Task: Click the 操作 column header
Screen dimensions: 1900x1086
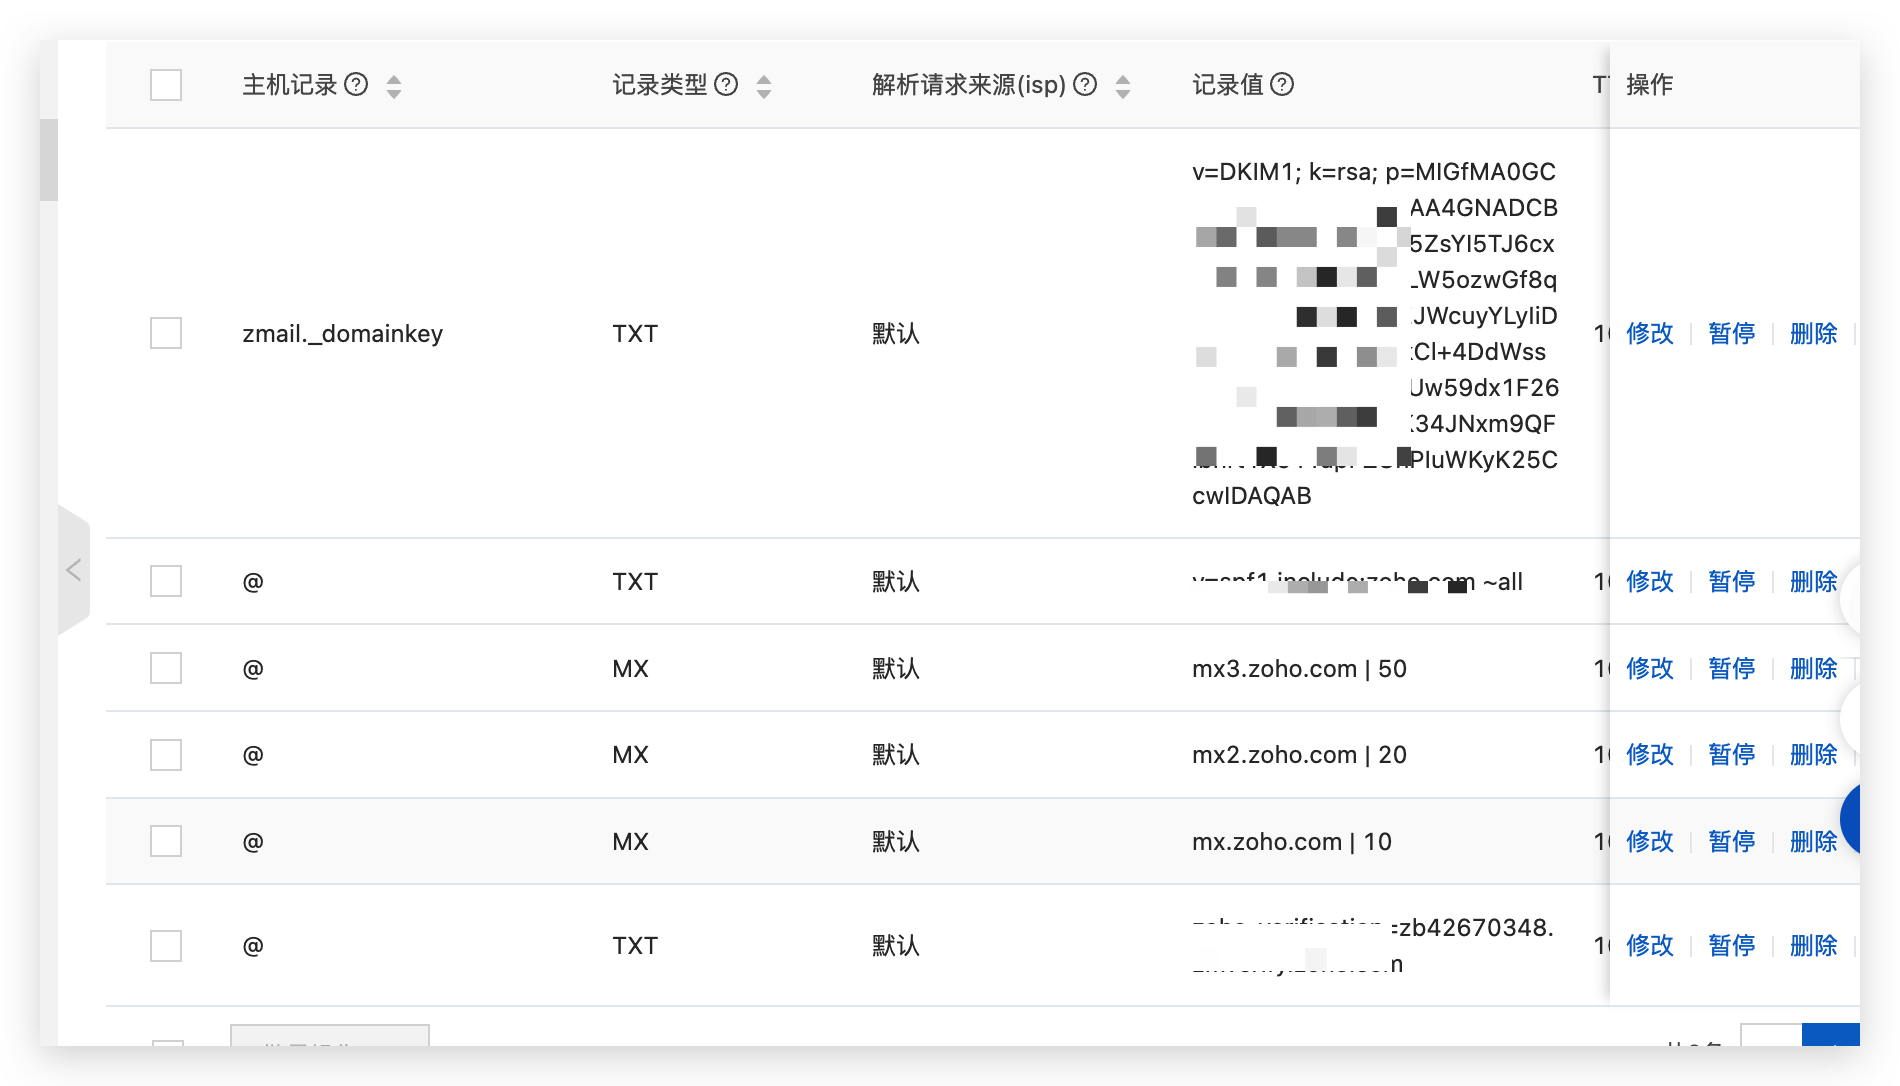Action: point(1650,85)
